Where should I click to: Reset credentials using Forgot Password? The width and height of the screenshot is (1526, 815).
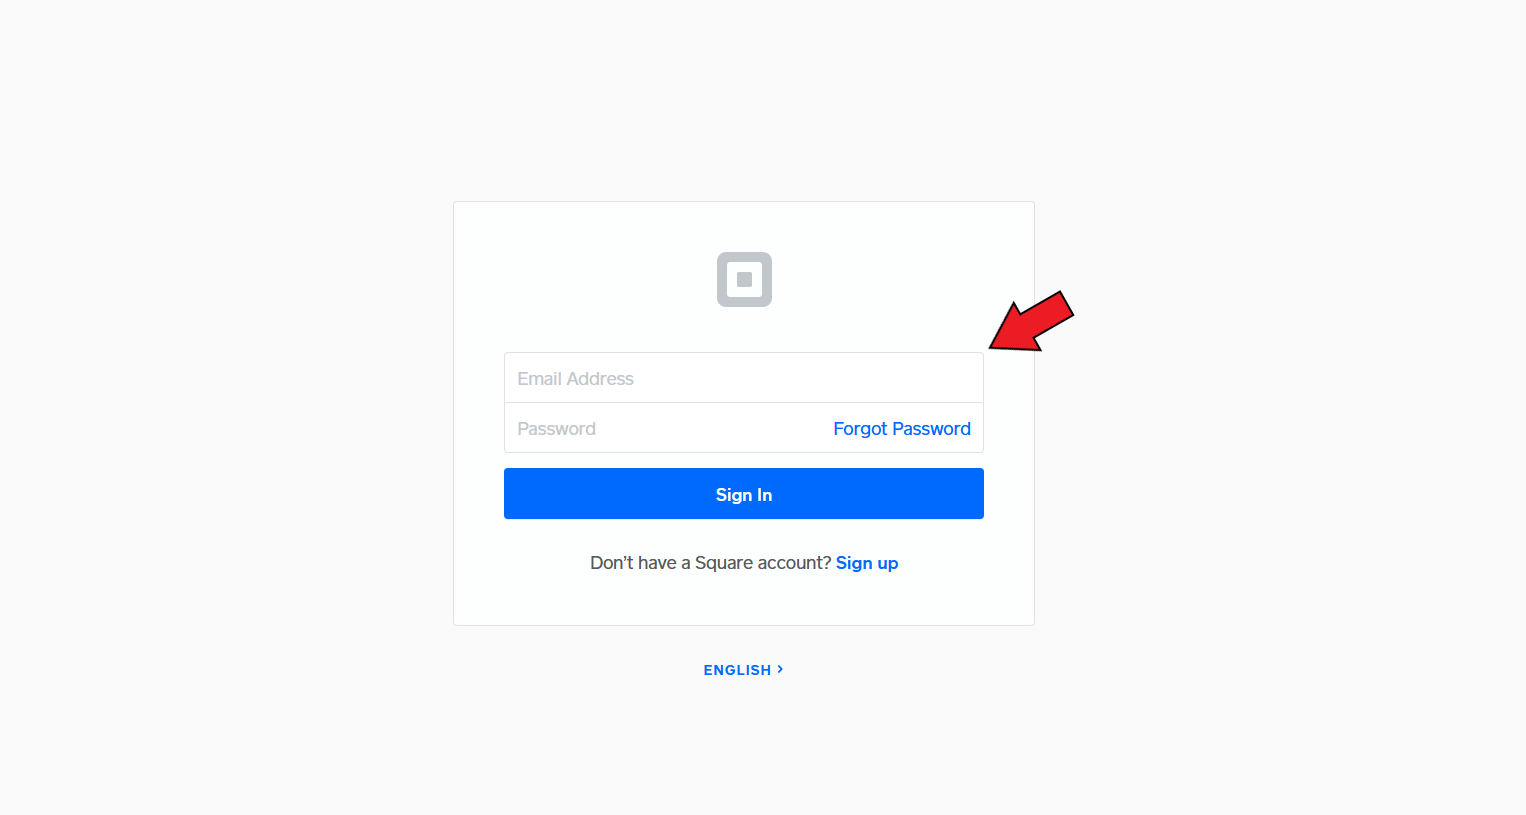pyautogui.click(x=902, y=428)
